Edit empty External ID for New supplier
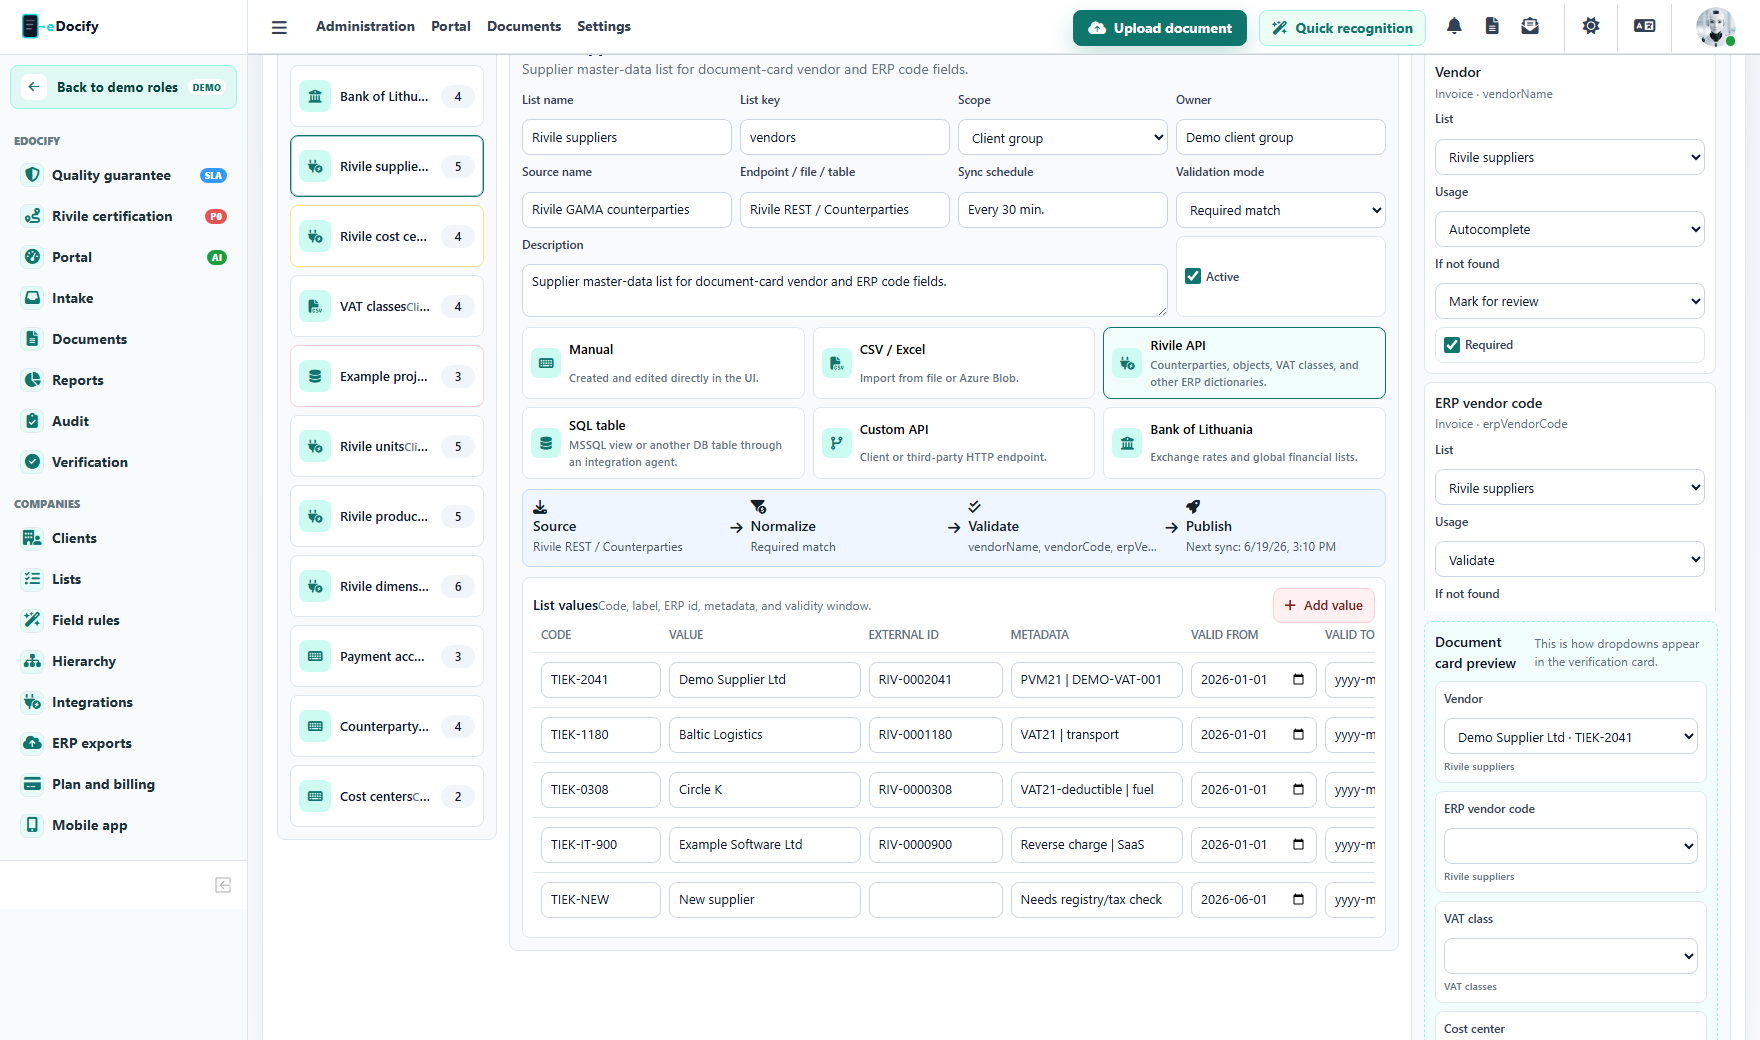Image resolution: width=1760 pixels, height=1040 pixels. [936, 900]
